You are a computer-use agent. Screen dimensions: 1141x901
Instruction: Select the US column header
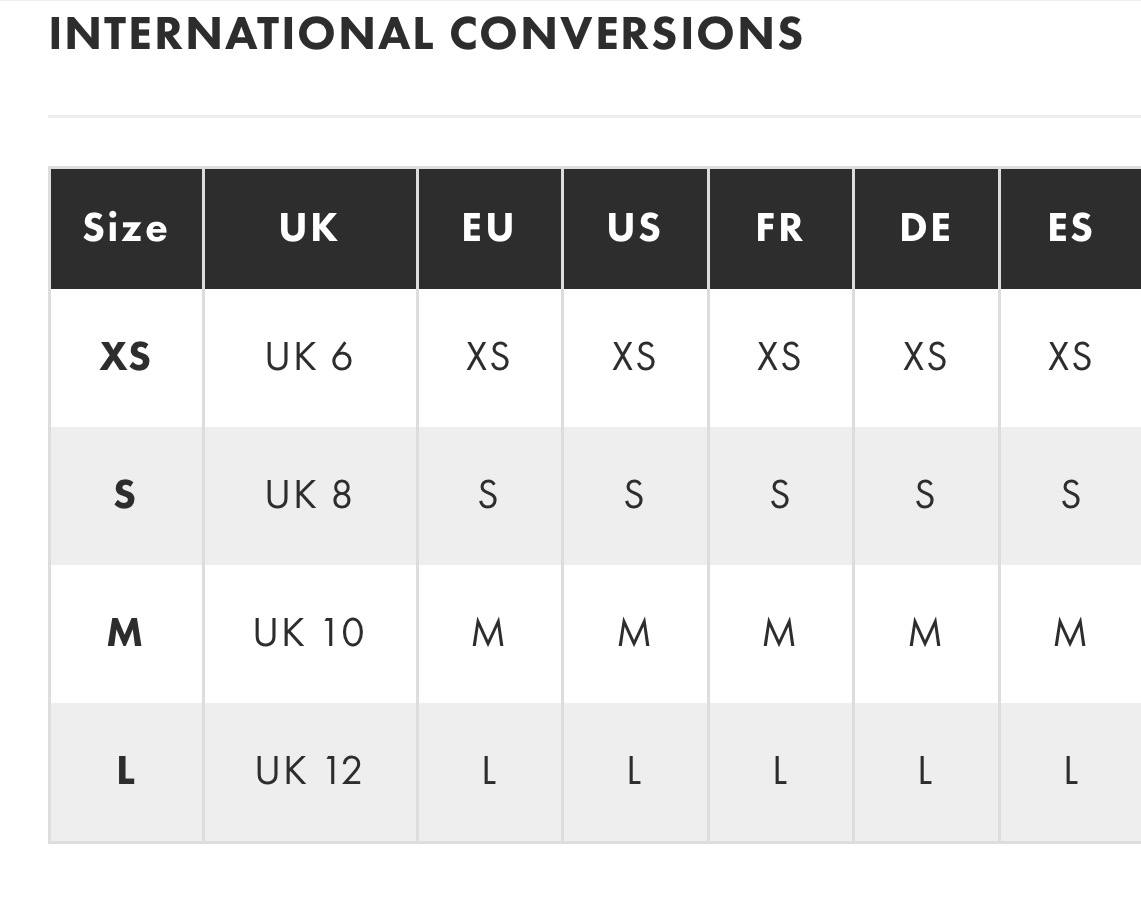(634, 228)
